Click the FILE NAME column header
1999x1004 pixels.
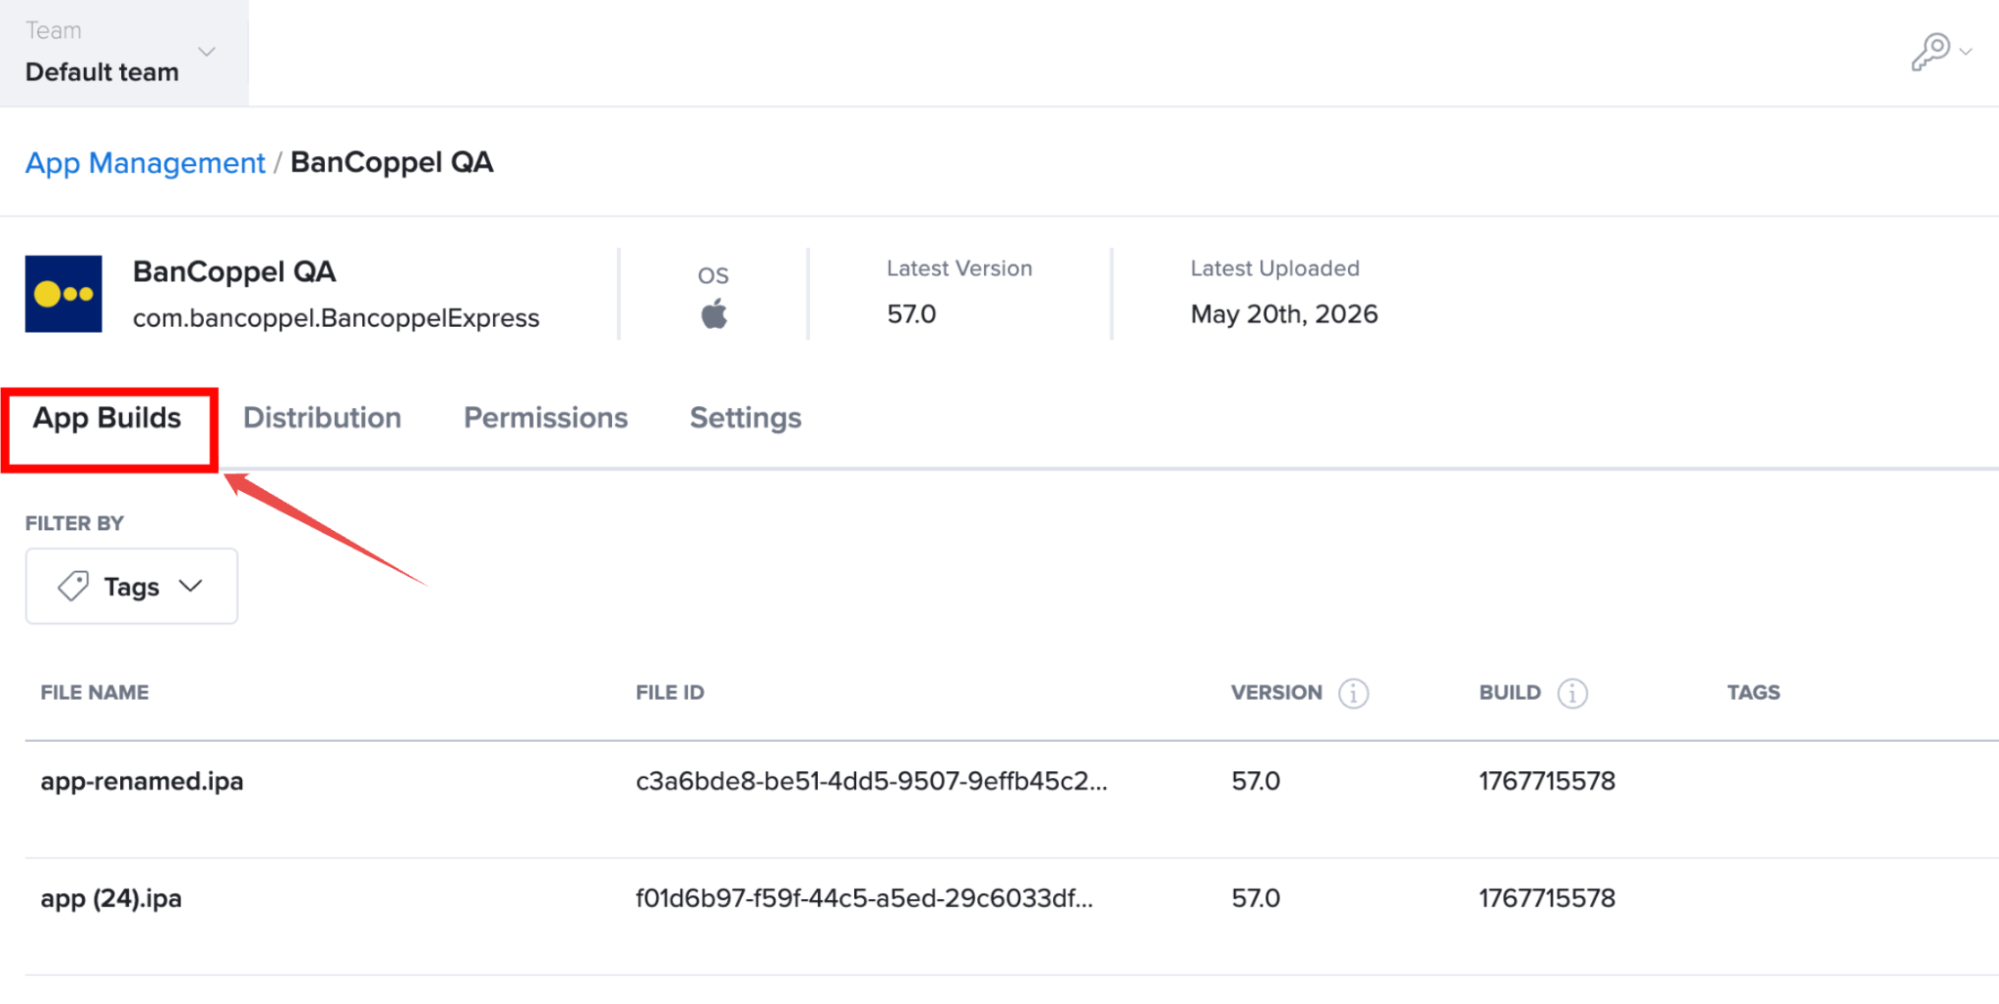point(95,692)
